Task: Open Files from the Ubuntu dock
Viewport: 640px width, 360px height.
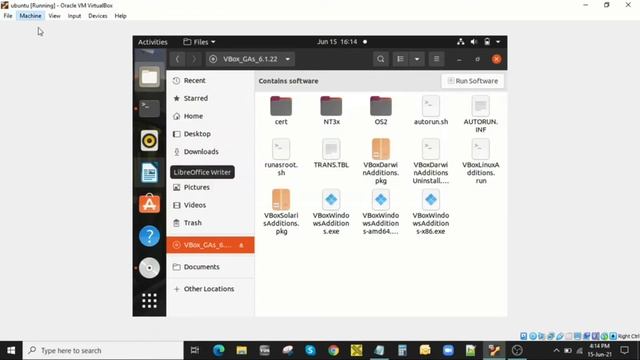Action: click(x=149, y=76)
